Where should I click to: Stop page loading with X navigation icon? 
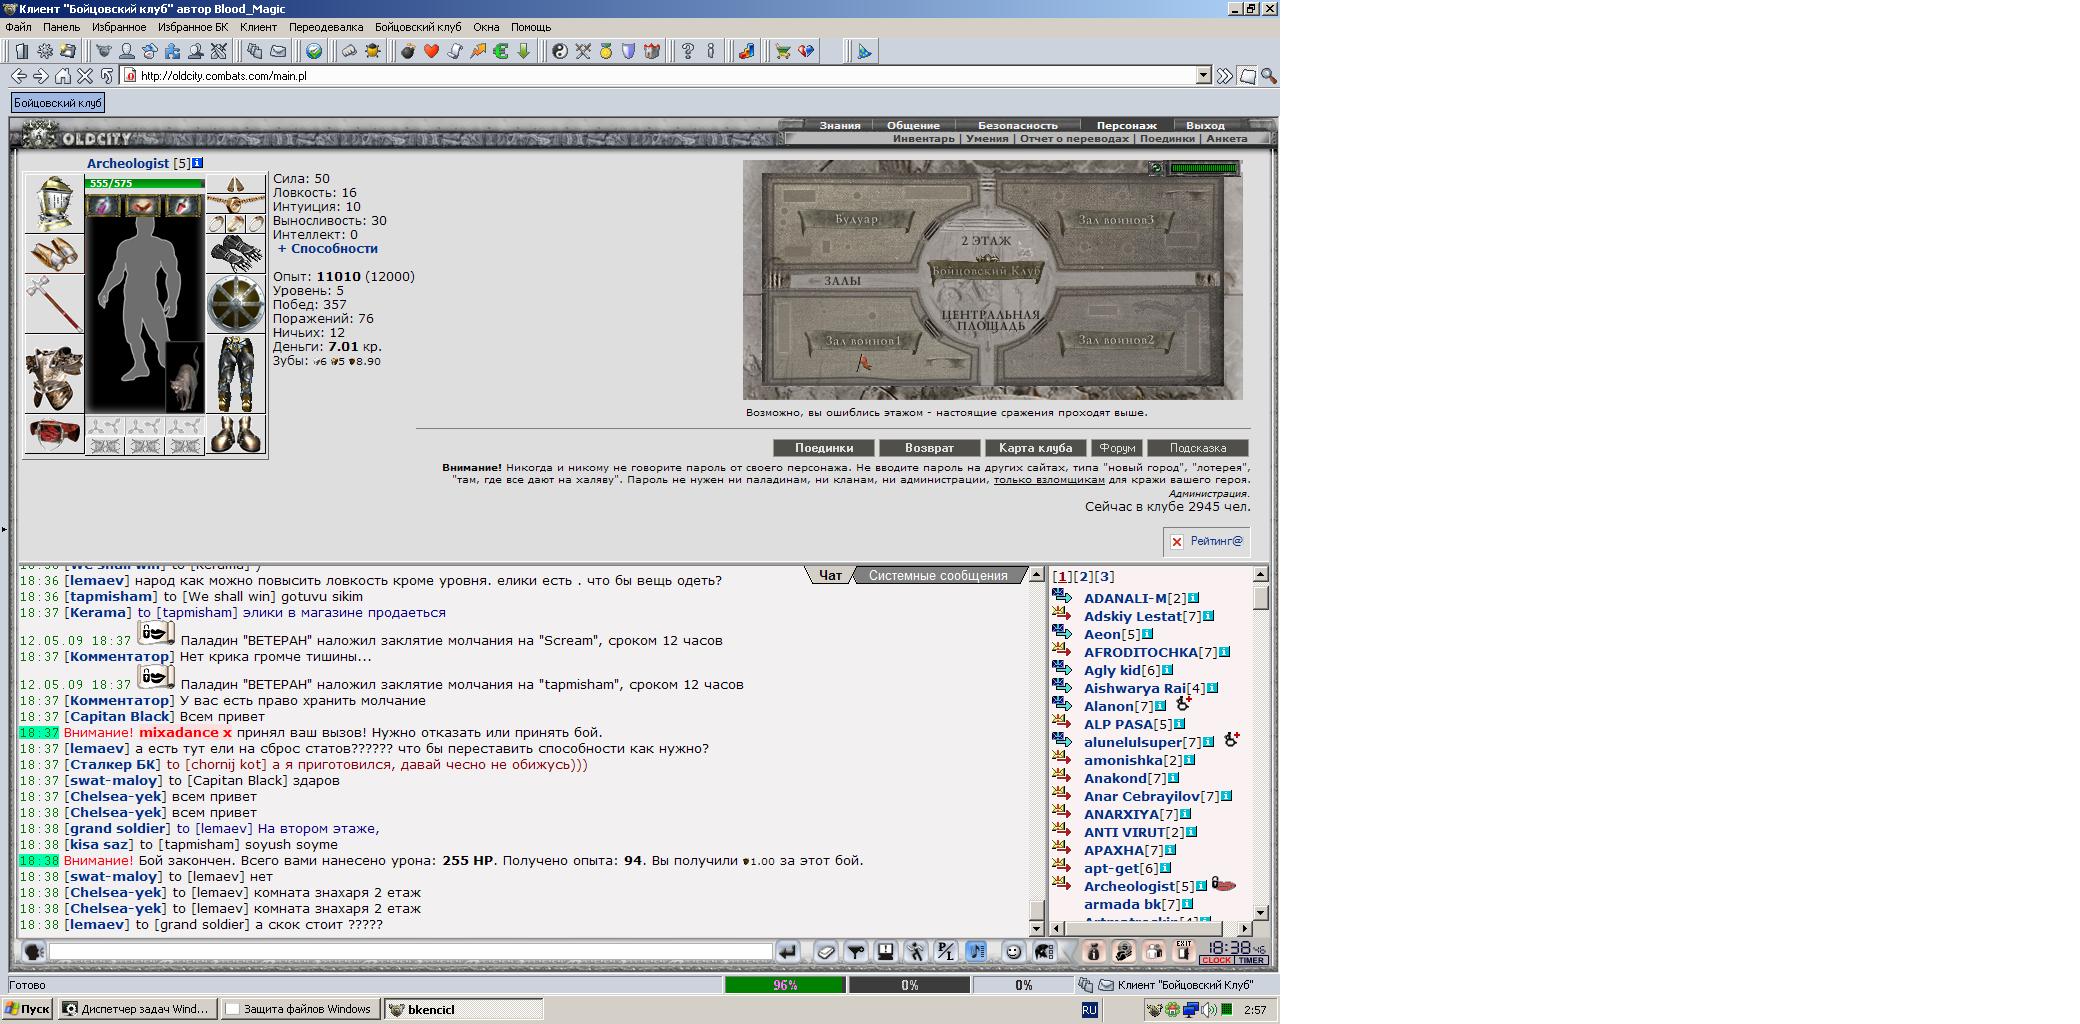pyautogui.click(x=85, y=76)
